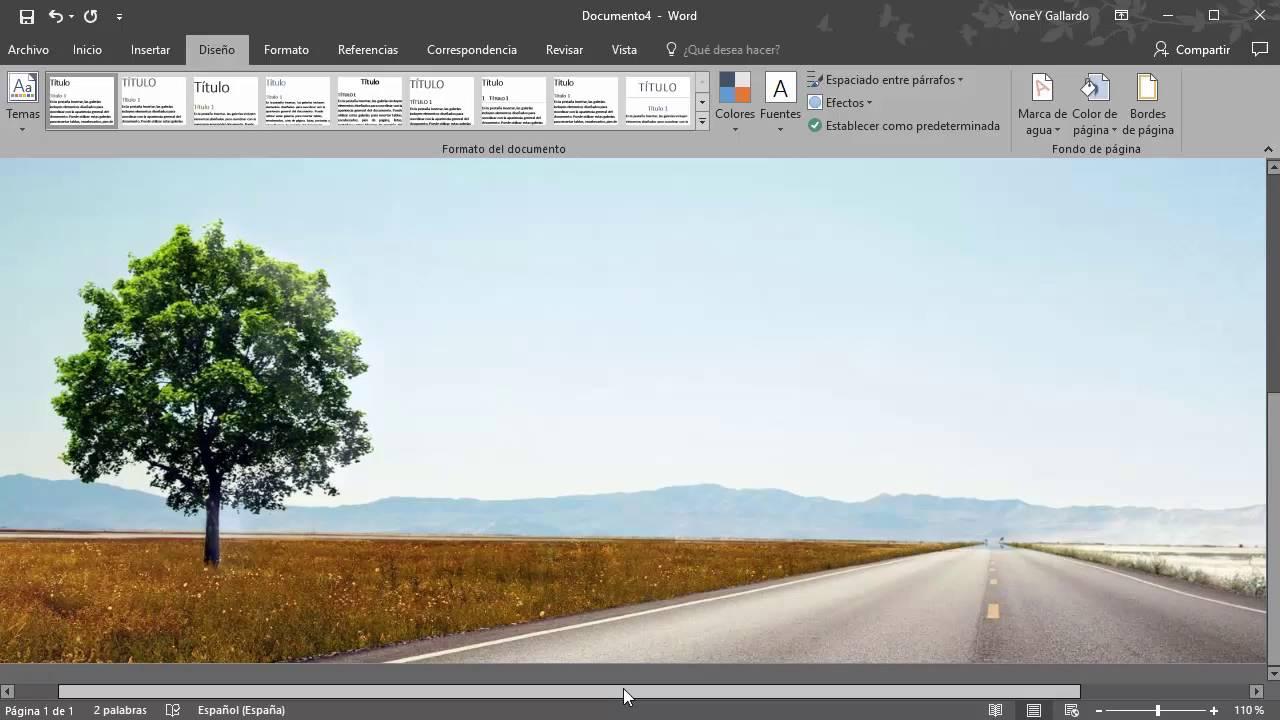Switch to the Revisar tab
Viewport: 1280px width, 720px height.
564,50
